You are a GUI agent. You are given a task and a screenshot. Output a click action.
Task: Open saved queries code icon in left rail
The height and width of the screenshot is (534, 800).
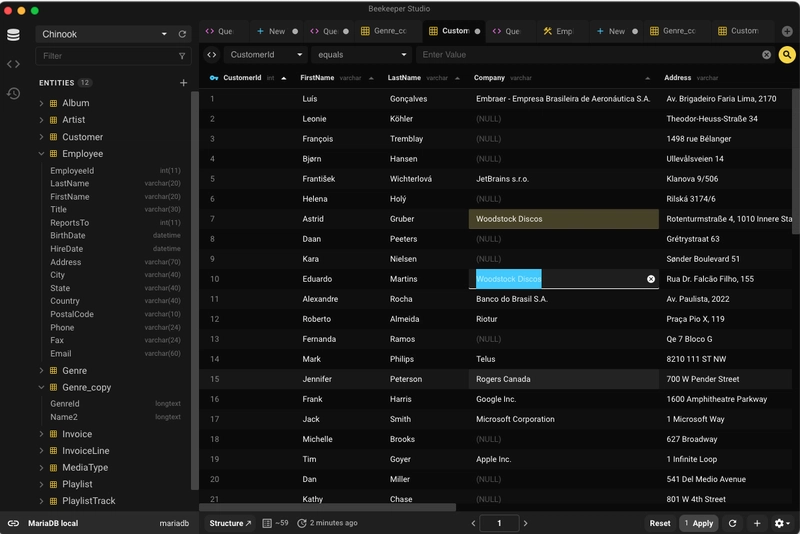pyautogui.click(x=13, y=64)
